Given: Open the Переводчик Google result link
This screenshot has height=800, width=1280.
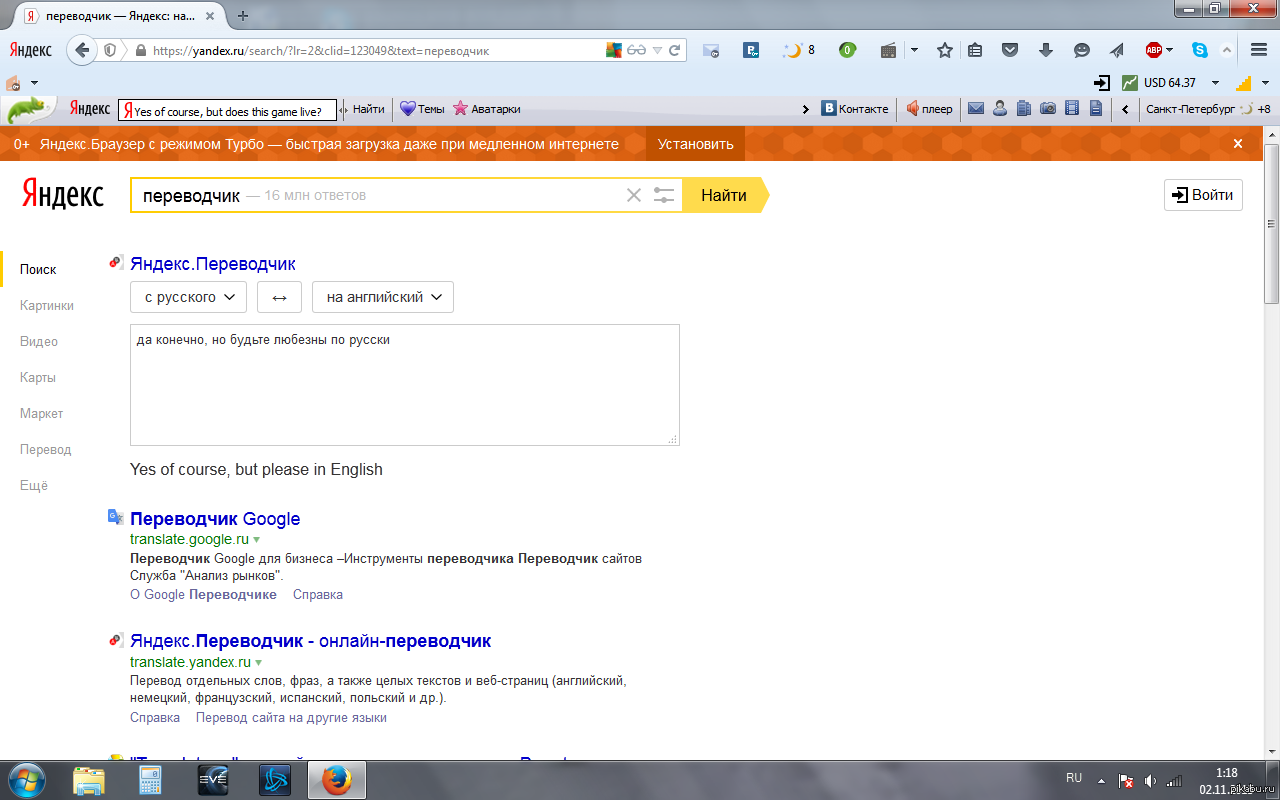Looking at the screenshot, I should (x=215, y=519).
